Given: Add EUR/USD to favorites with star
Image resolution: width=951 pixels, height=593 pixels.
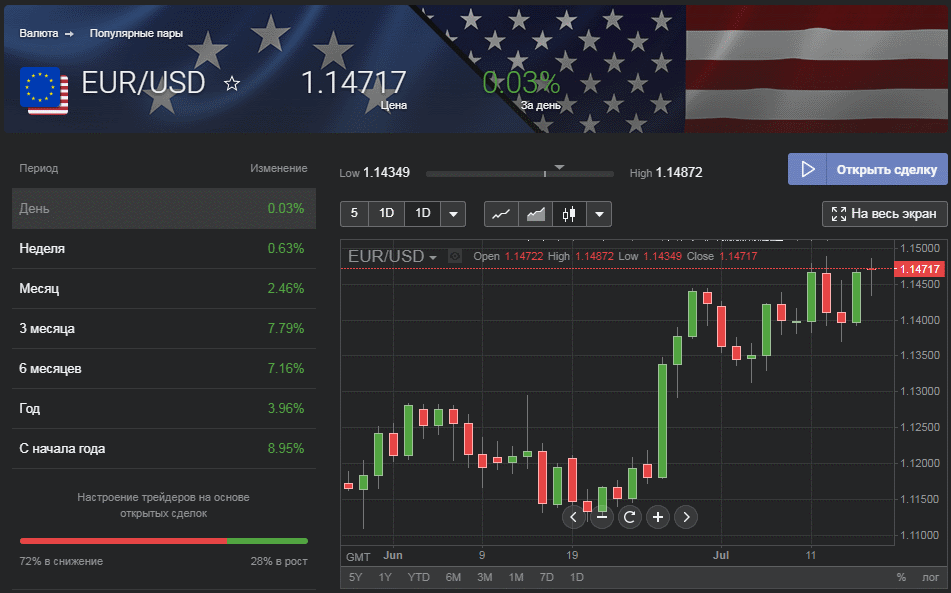Looking at the screenshot, I should (x=232, y=84).
